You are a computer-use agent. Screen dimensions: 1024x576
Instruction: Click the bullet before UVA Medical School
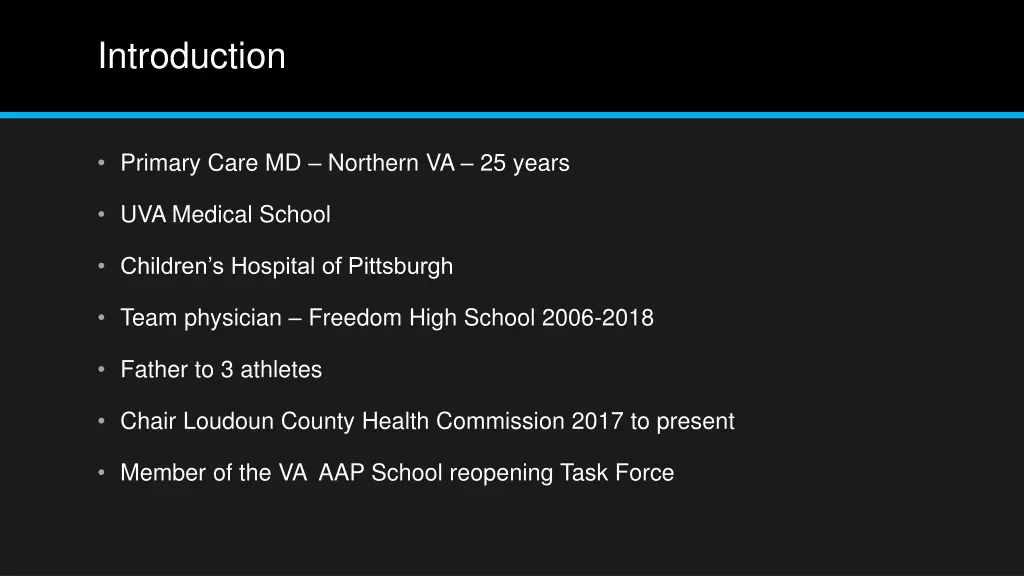tap(101, 214)
